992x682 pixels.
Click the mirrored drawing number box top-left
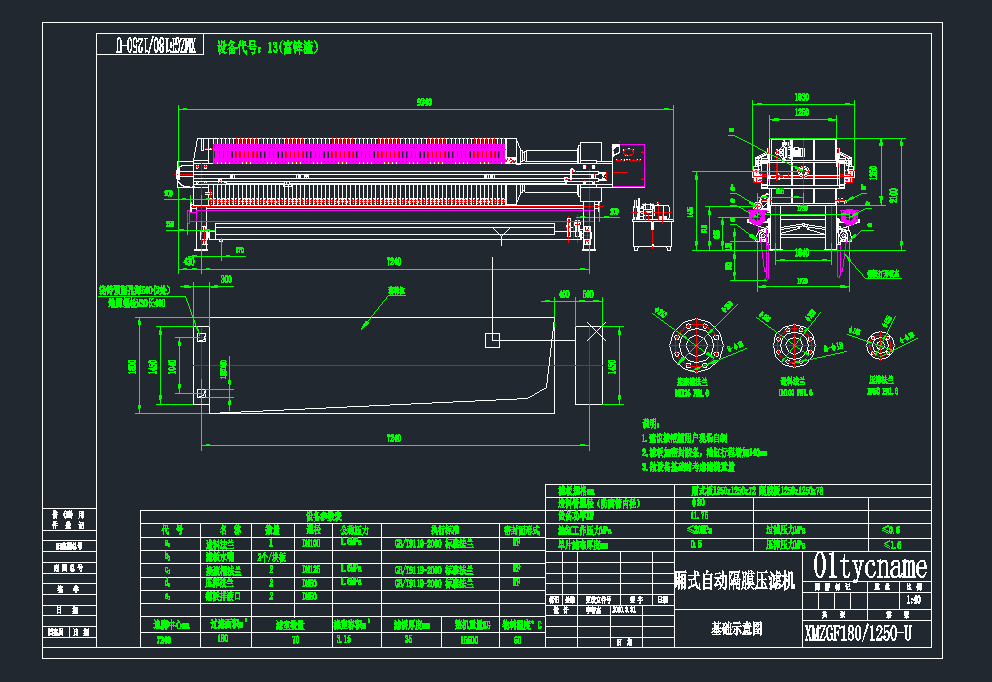tap(152, 45)
